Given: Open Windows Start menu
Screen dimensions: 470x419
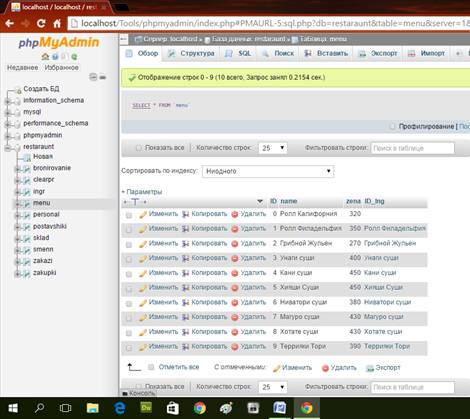Looking at the screenshot, I should (x=13, y=408).
